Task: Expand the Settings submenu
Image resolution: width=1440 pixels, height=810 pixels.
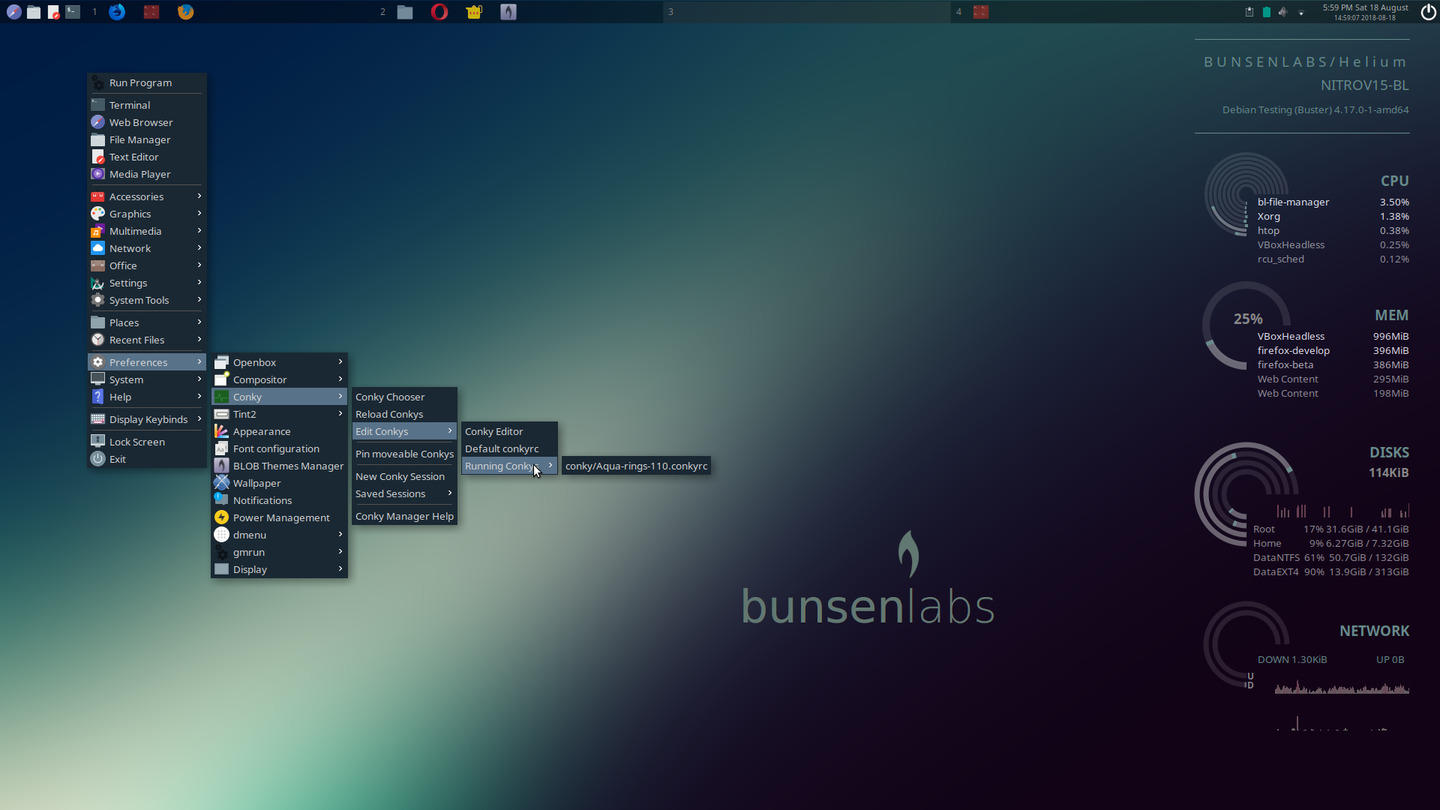Action: (147, 283)
